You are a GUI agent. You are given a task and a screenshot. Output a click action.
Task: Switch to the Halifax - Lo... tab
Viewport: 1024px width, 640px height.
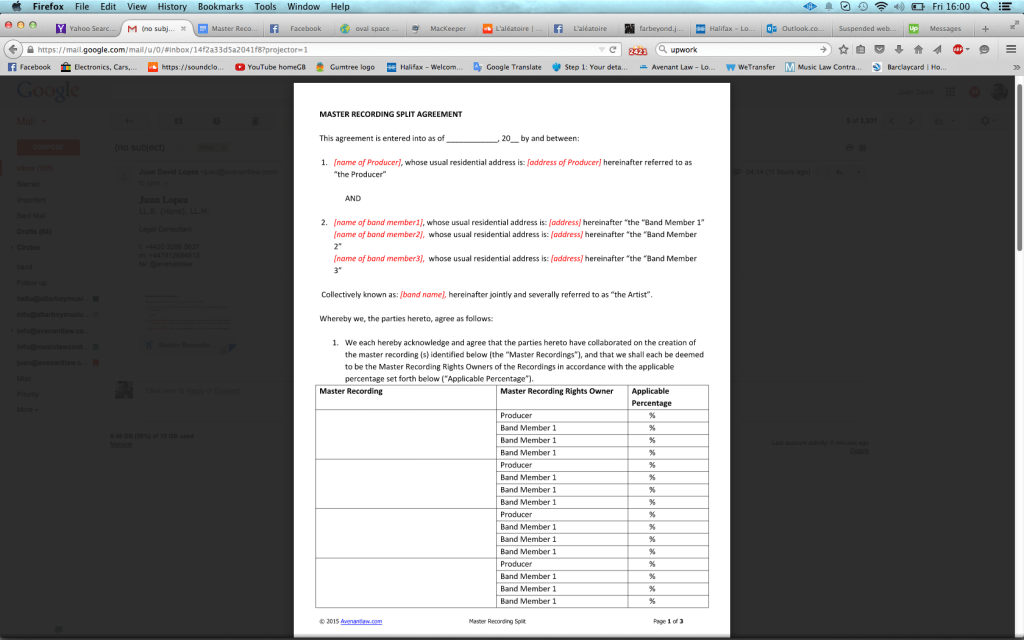pos(724,29)
